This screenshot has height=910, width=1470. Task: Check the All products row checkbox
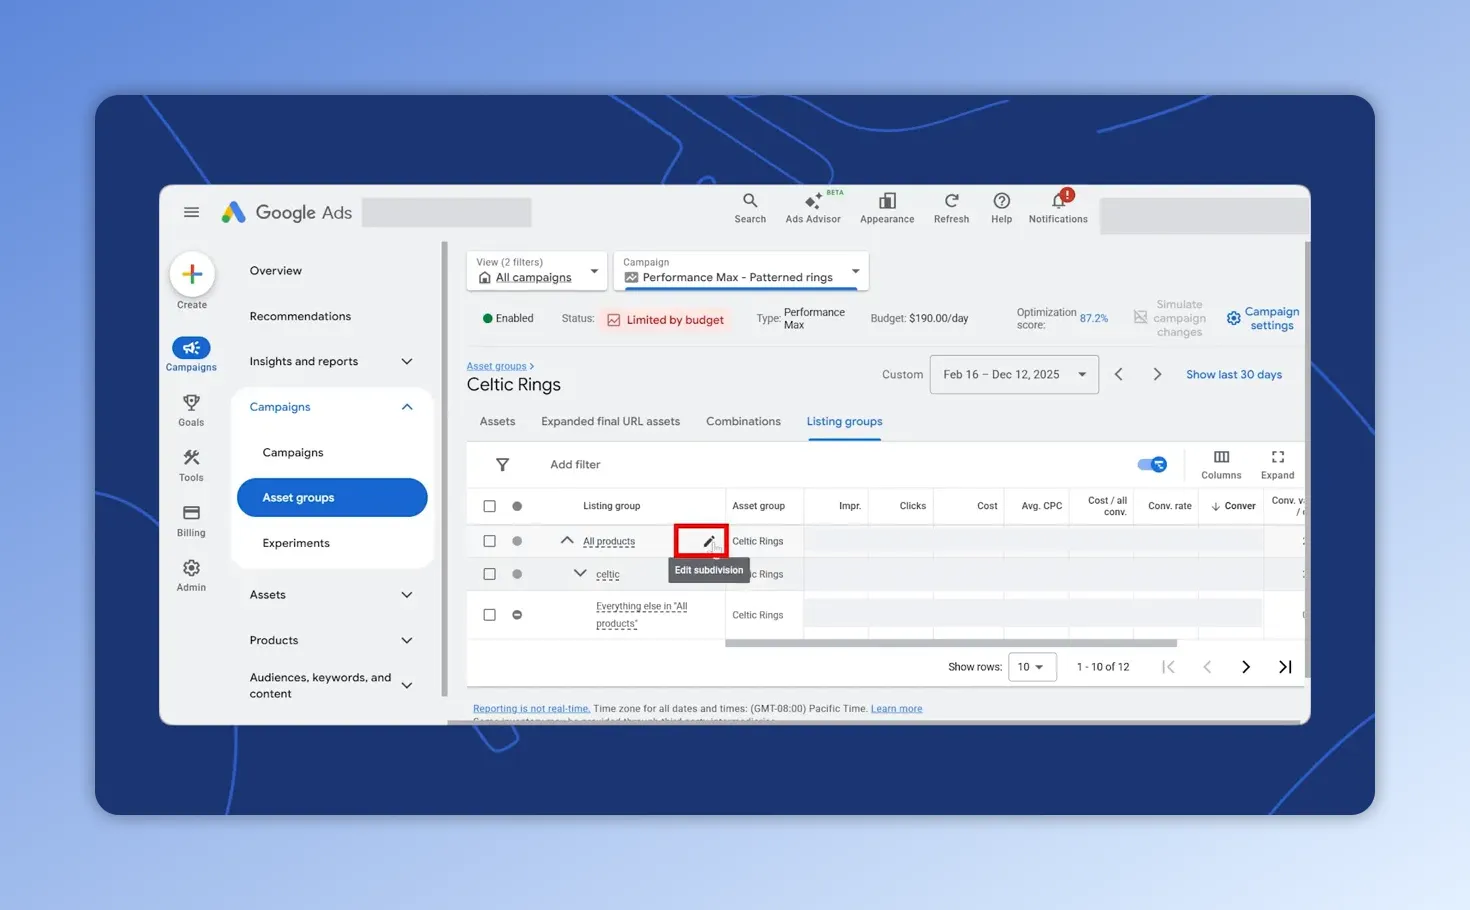489,541
